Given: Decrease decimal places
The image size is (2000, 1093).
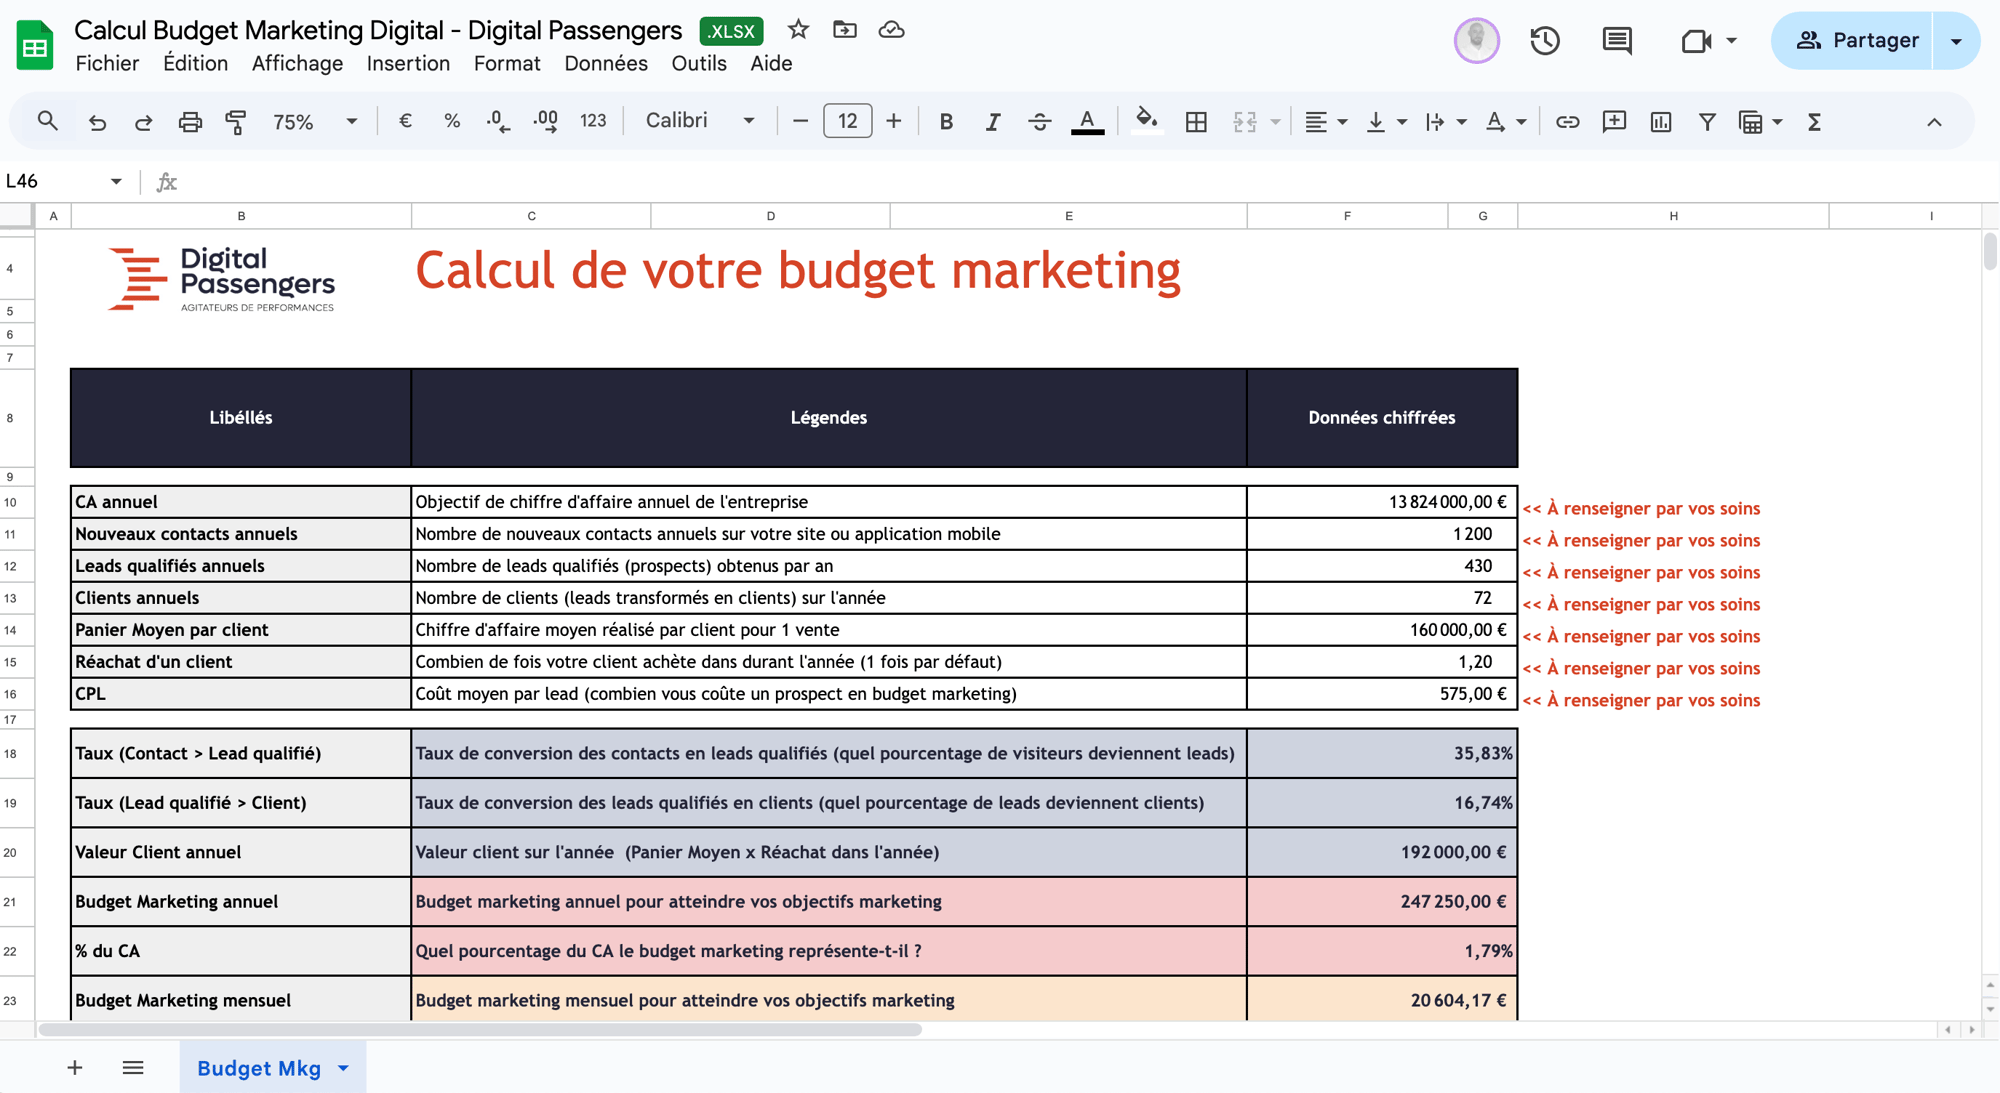Looking at the screenshot, I should 498,121.
